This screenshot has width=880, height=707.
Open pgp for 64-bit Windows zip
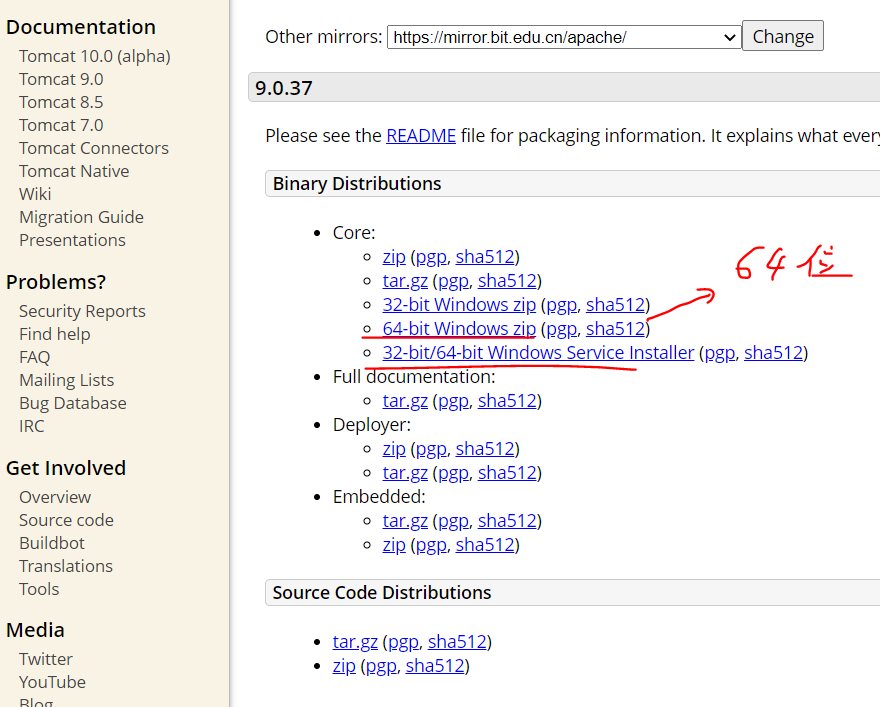coord(561,329)
